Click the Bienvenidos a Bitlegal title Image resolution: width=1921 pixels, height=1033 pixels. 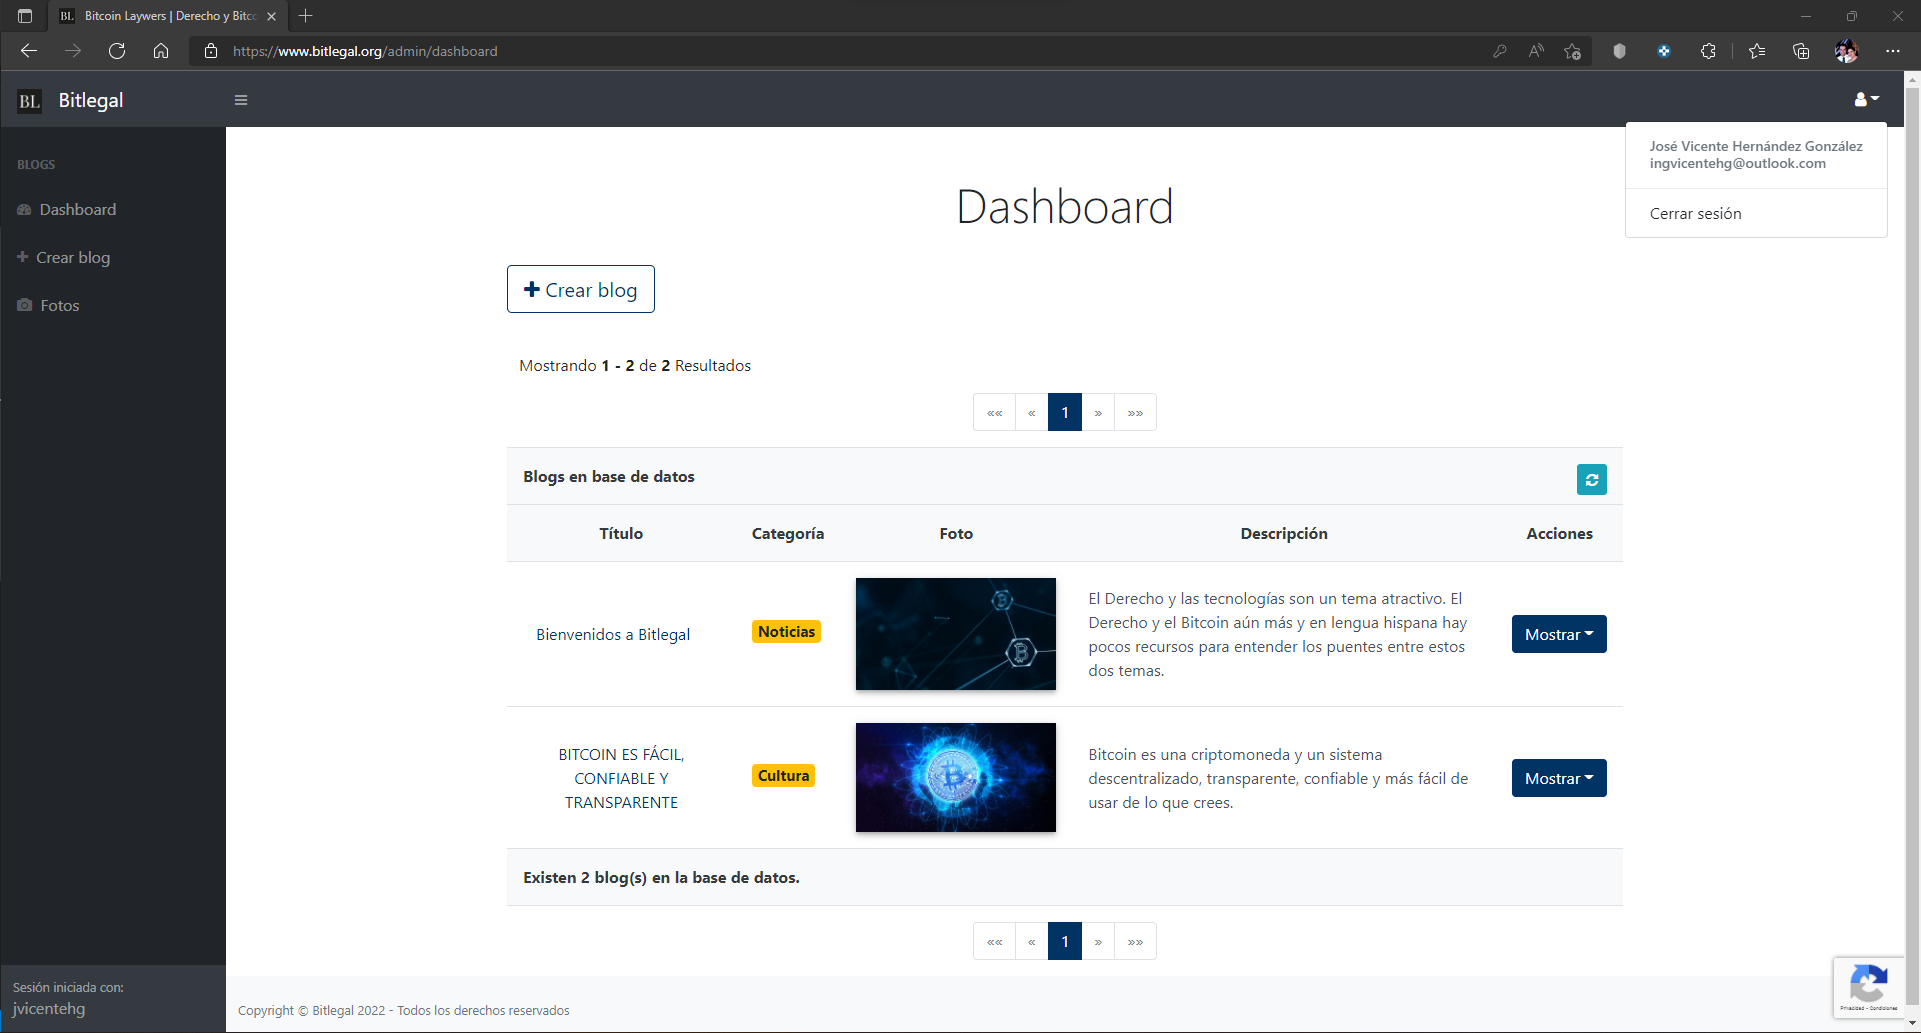tap(613, 634)
